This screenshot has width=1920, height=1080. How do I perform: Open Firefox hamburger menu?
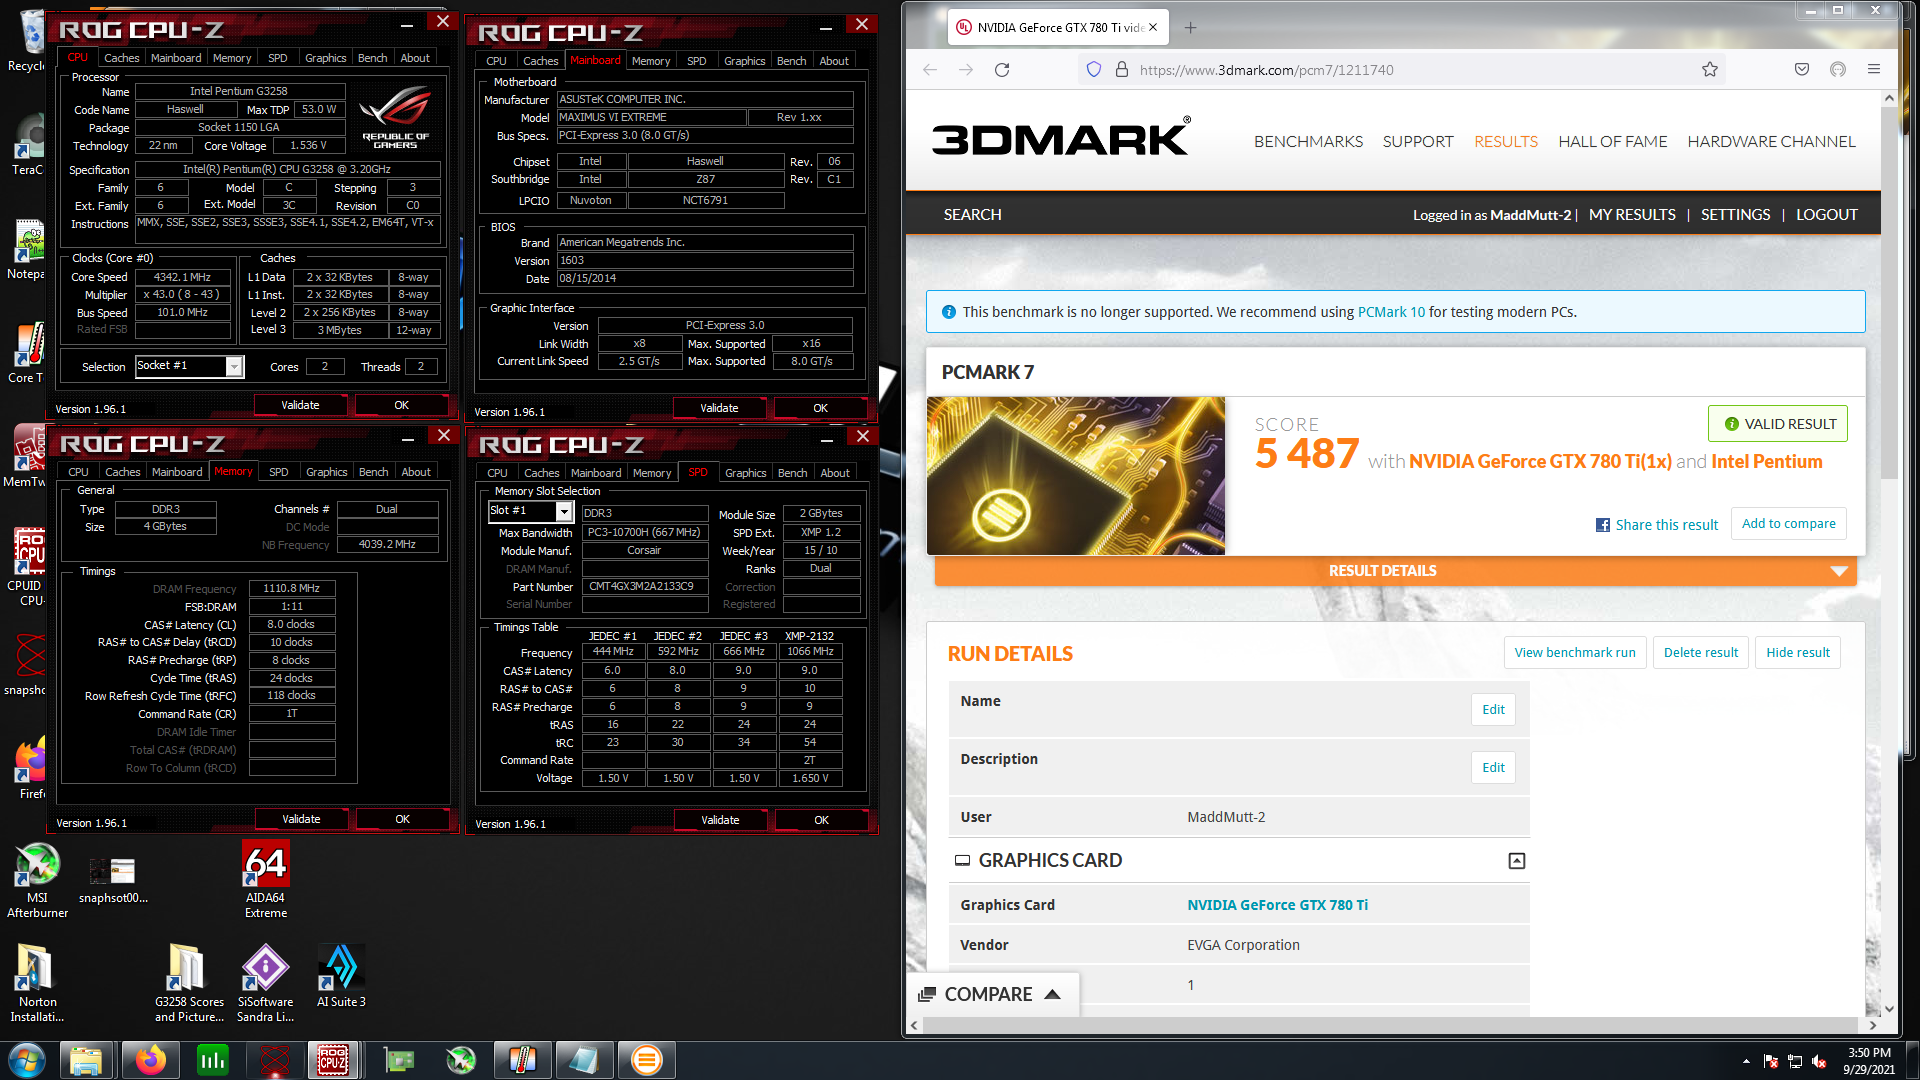1874,70
